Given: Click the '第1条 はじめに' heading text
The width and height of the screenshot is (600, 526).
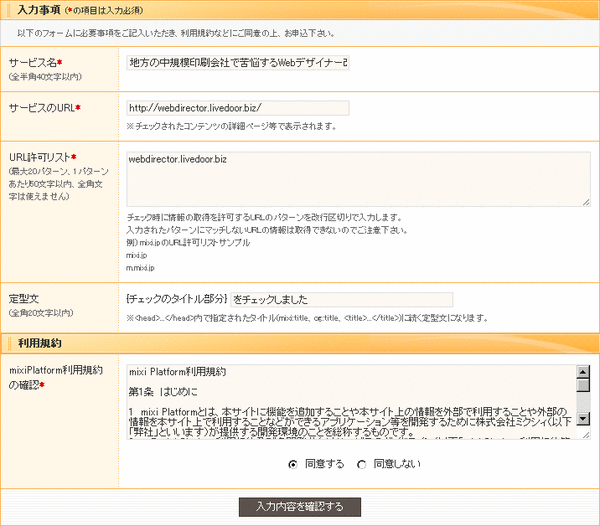Looking at the screenshot, I should click(163, 392).
